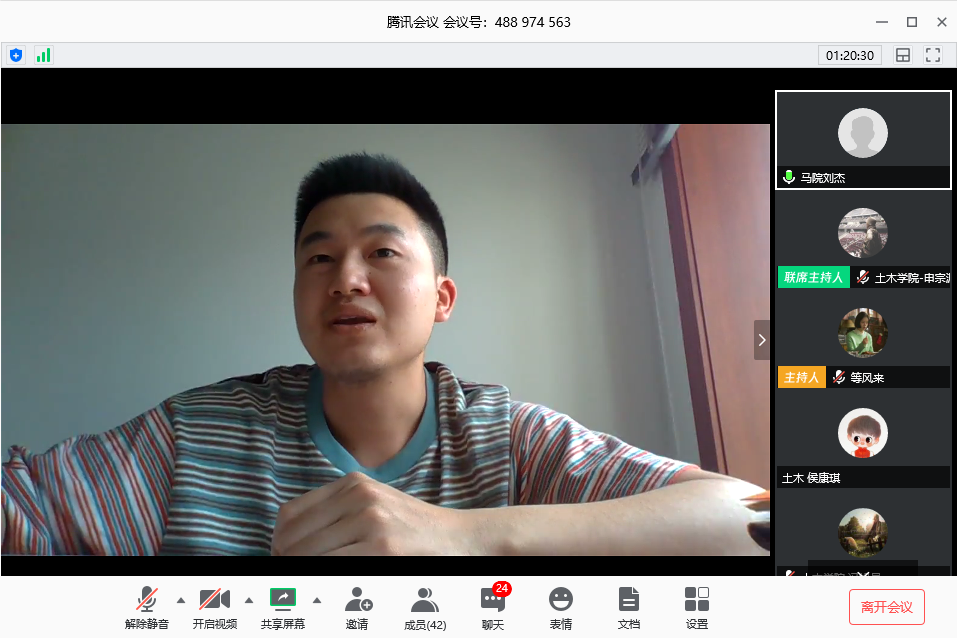This screenshot has width=957, height=638.
Task: Switch layout using the grid view icon
Action: pos(903,56)
